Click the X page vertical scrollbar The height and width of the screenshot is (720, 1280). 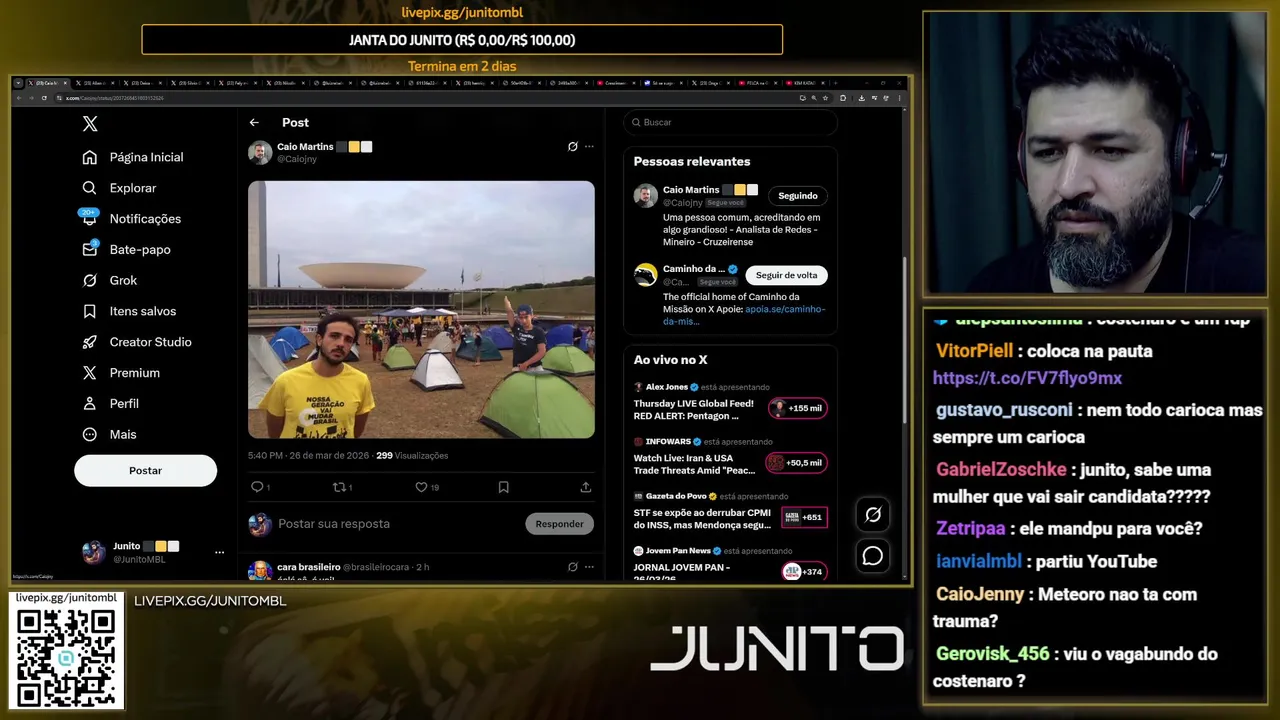pos(904,340)
